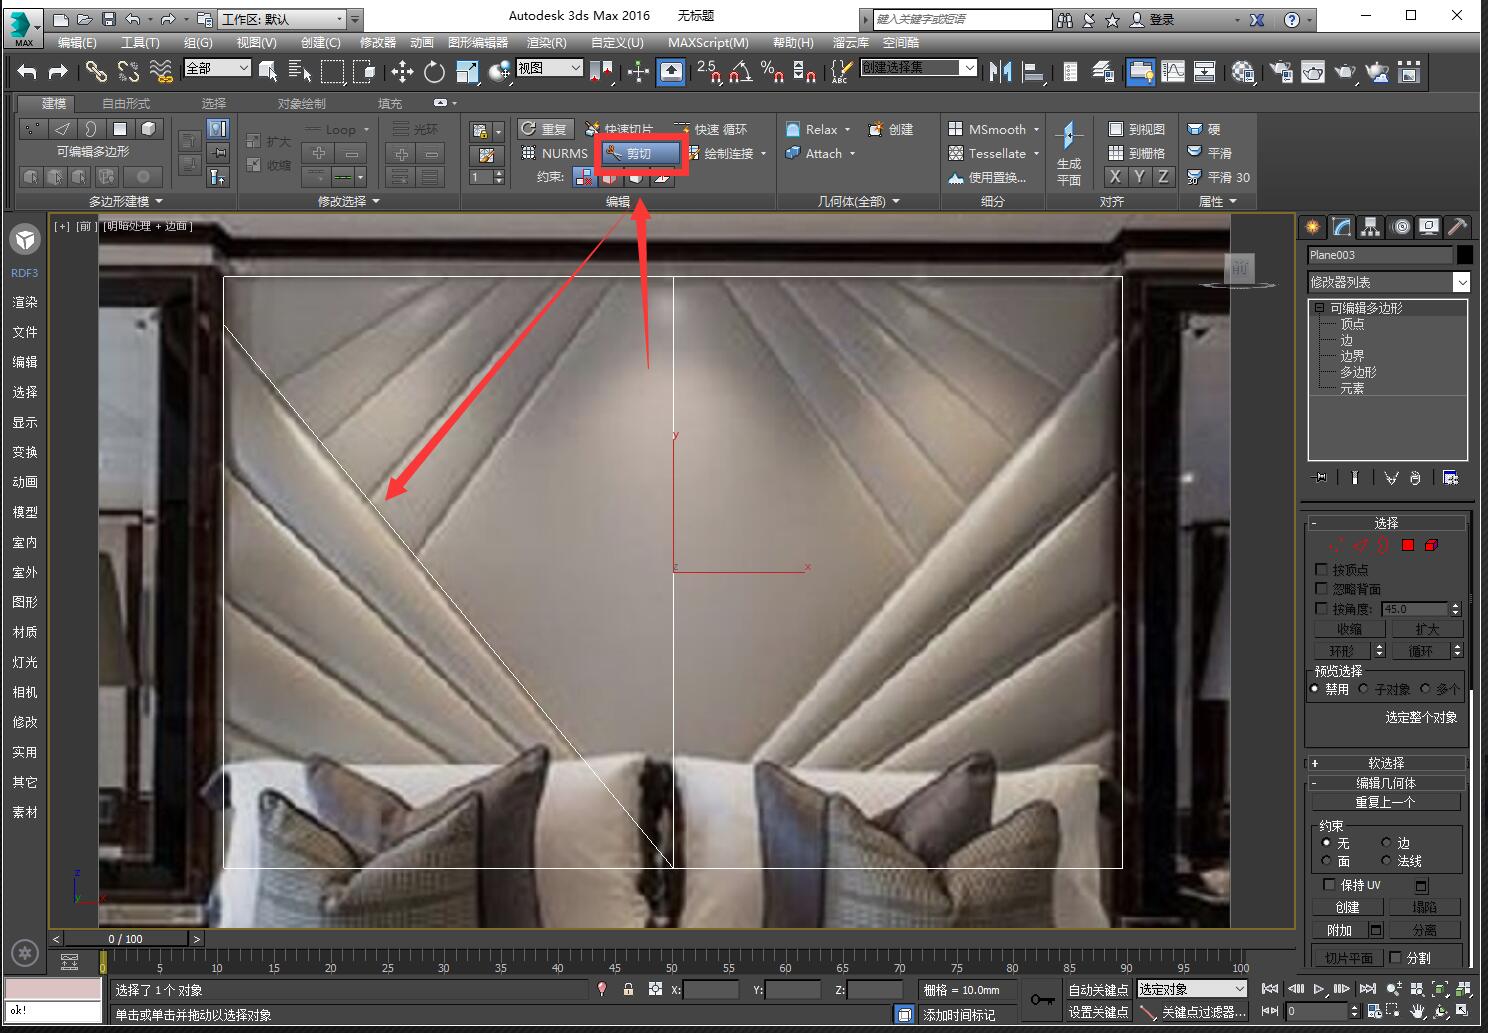Switch to the 对象绘制 ribbon tab

[x=301, y=103]
